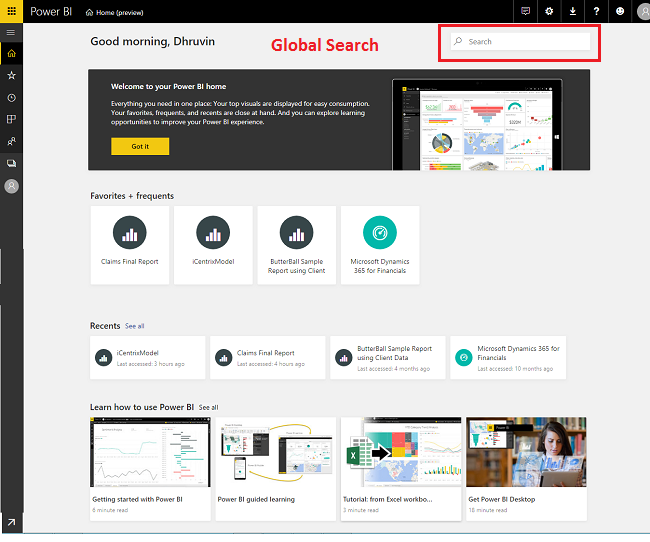
Task: Open iCentrixModel favorite card
Action: [213, 245]
